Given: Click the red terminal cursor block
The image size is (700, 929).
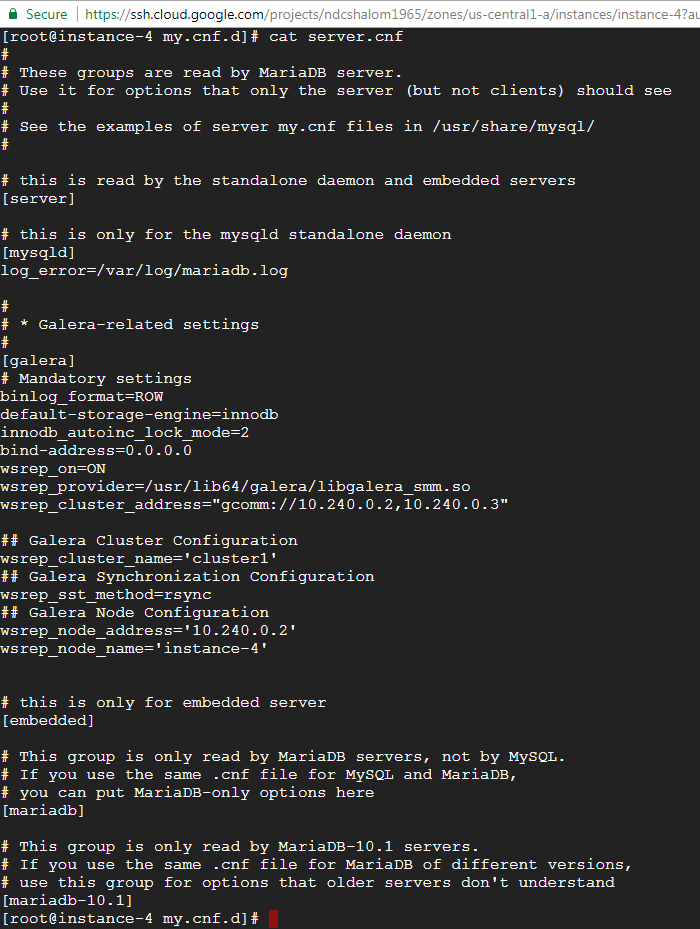Looking at the screenshot, I should 273,919.
